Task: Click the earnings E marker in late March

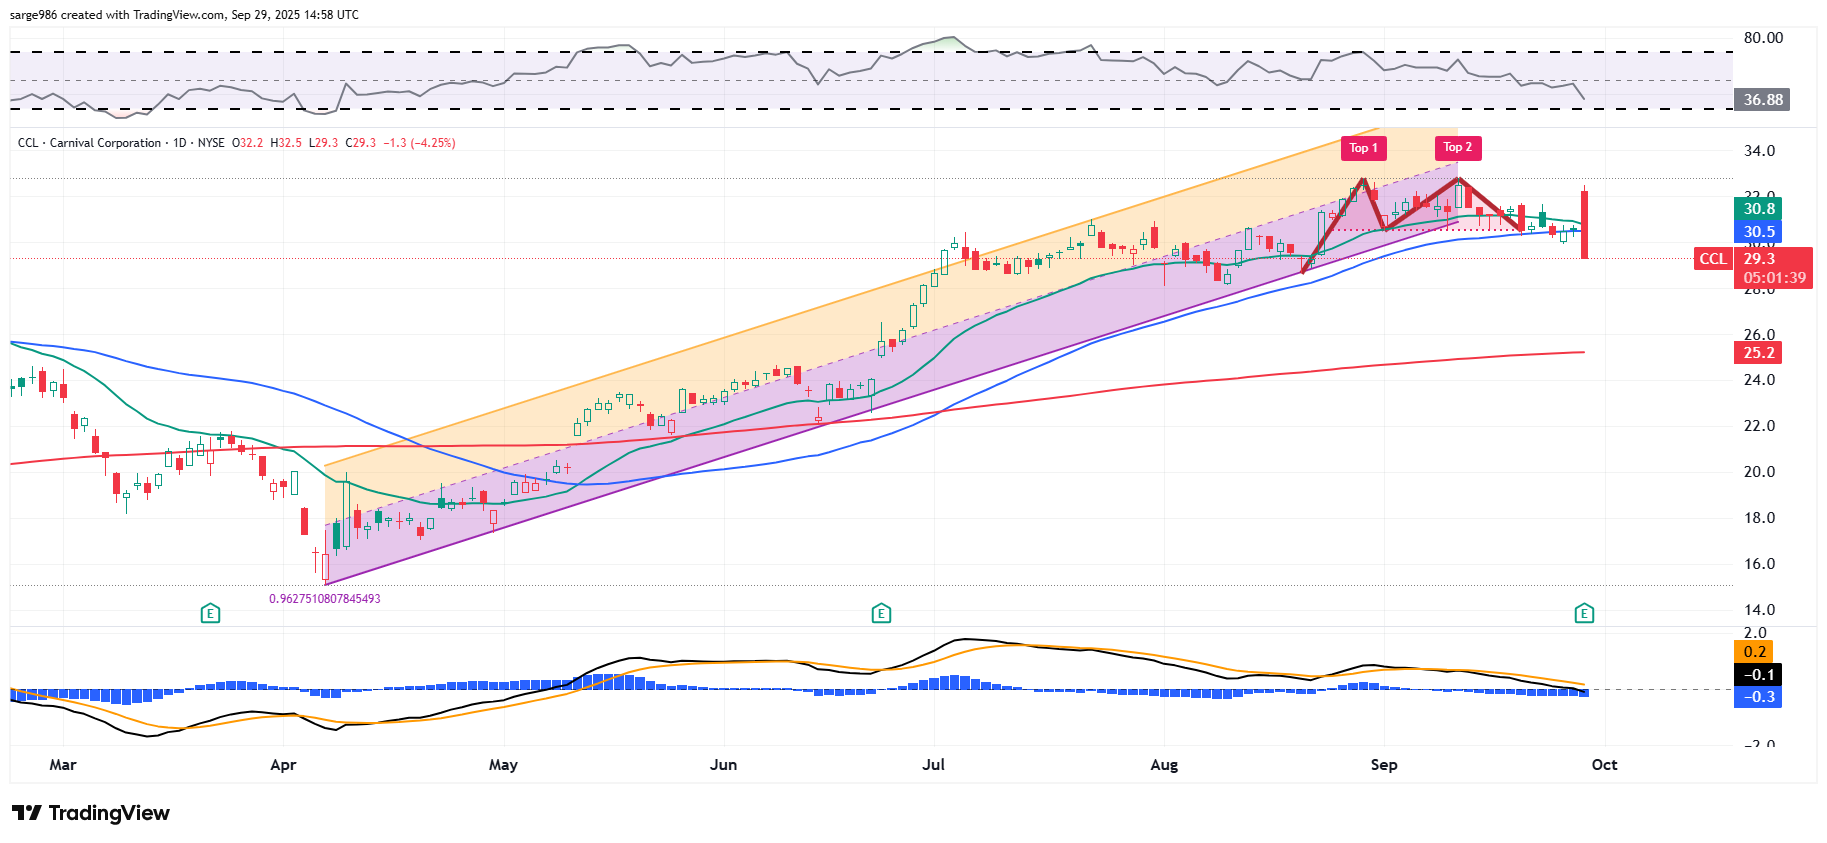Action: (210, 613)
